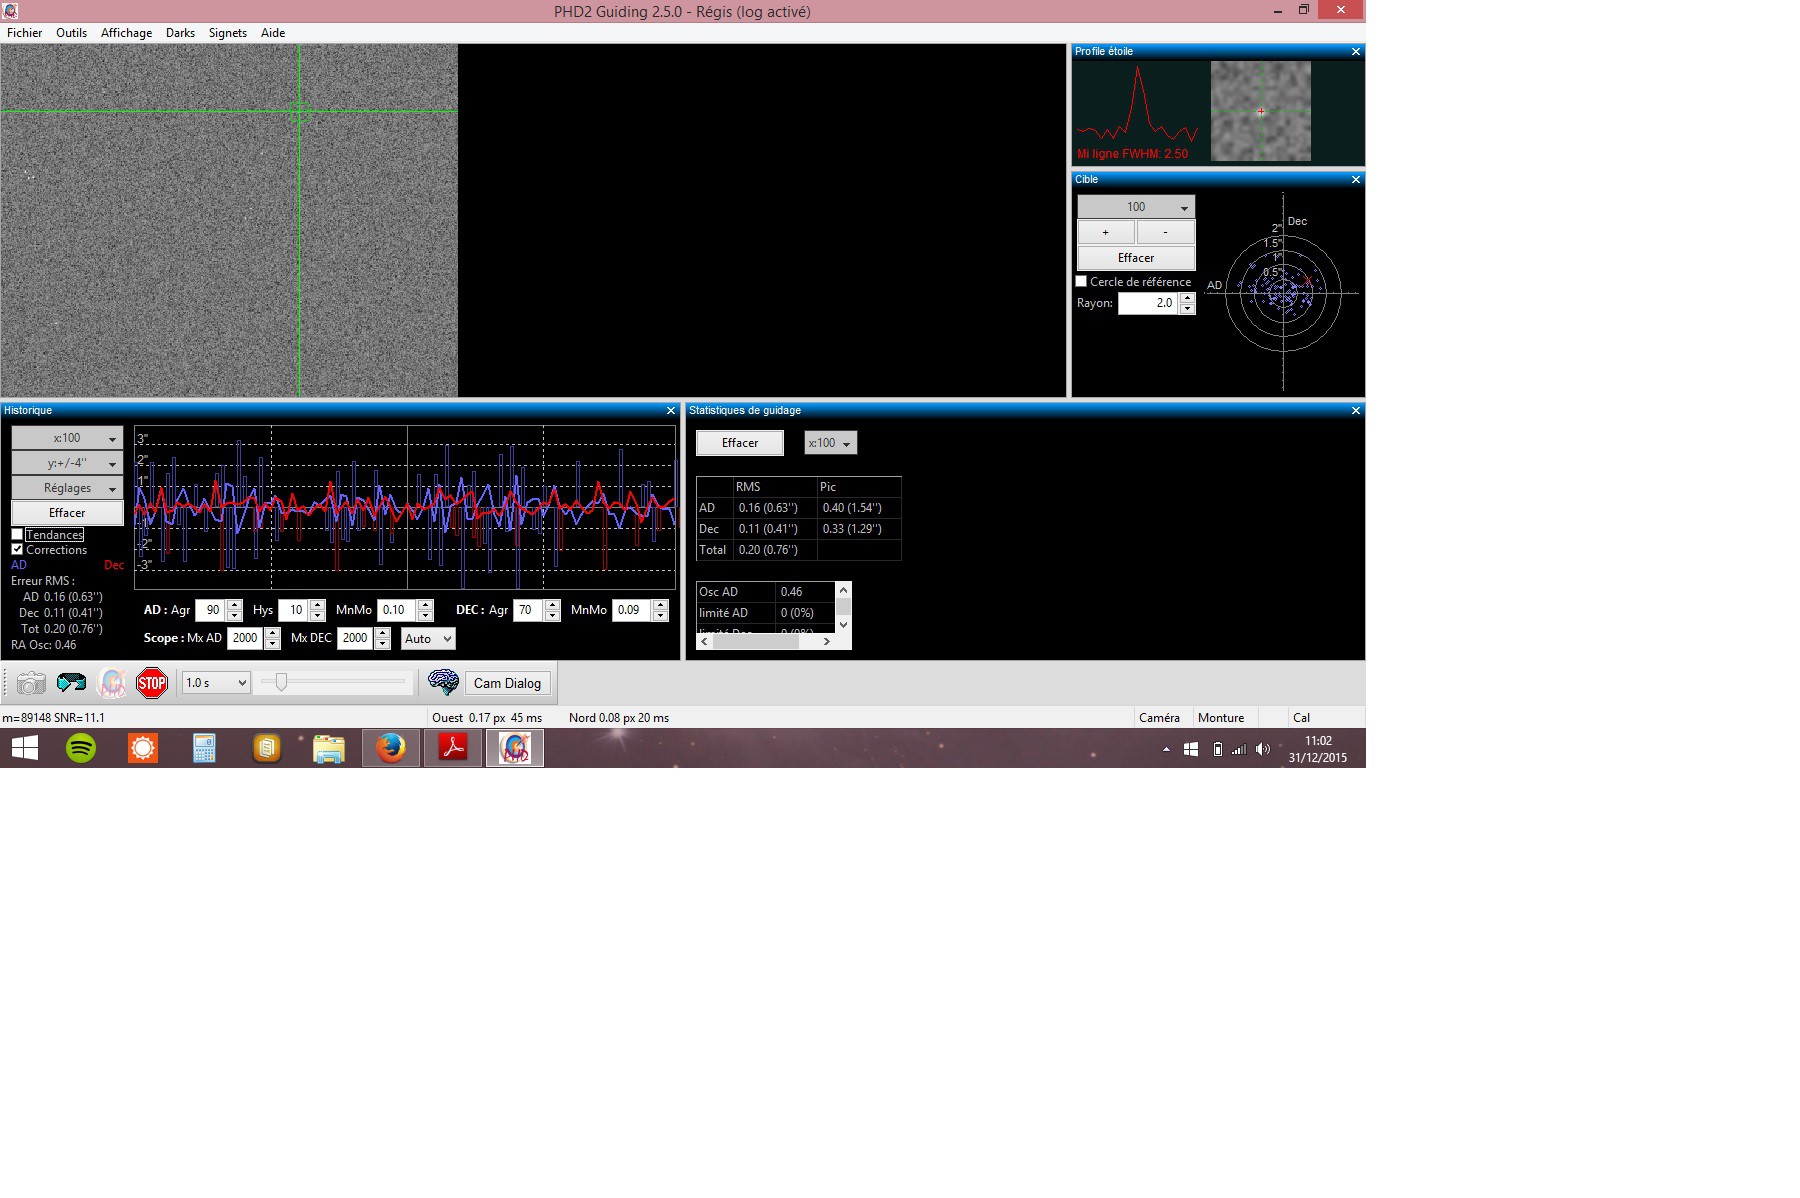Open the Signets menu
The image size is (1800, 1198).
tap(228, 33)
